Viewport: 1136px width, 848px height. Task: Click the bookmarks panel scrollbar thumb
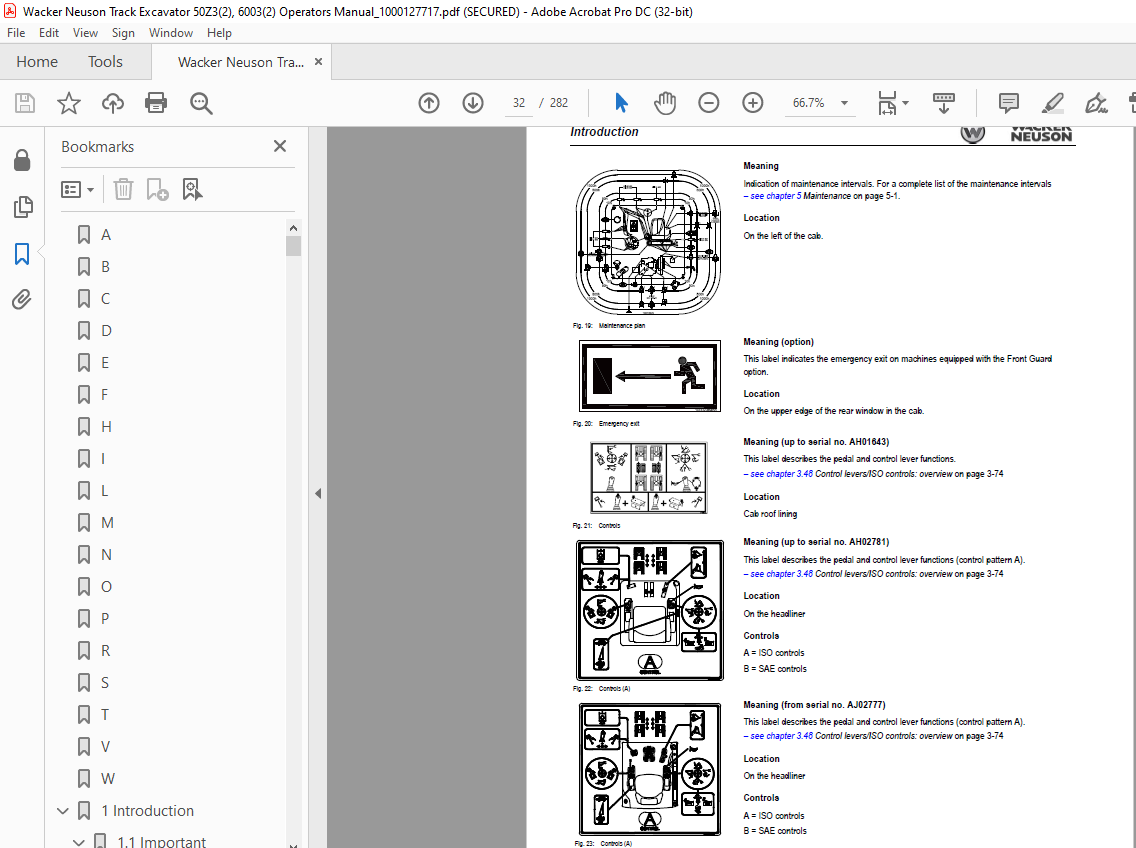pos(293,246)
